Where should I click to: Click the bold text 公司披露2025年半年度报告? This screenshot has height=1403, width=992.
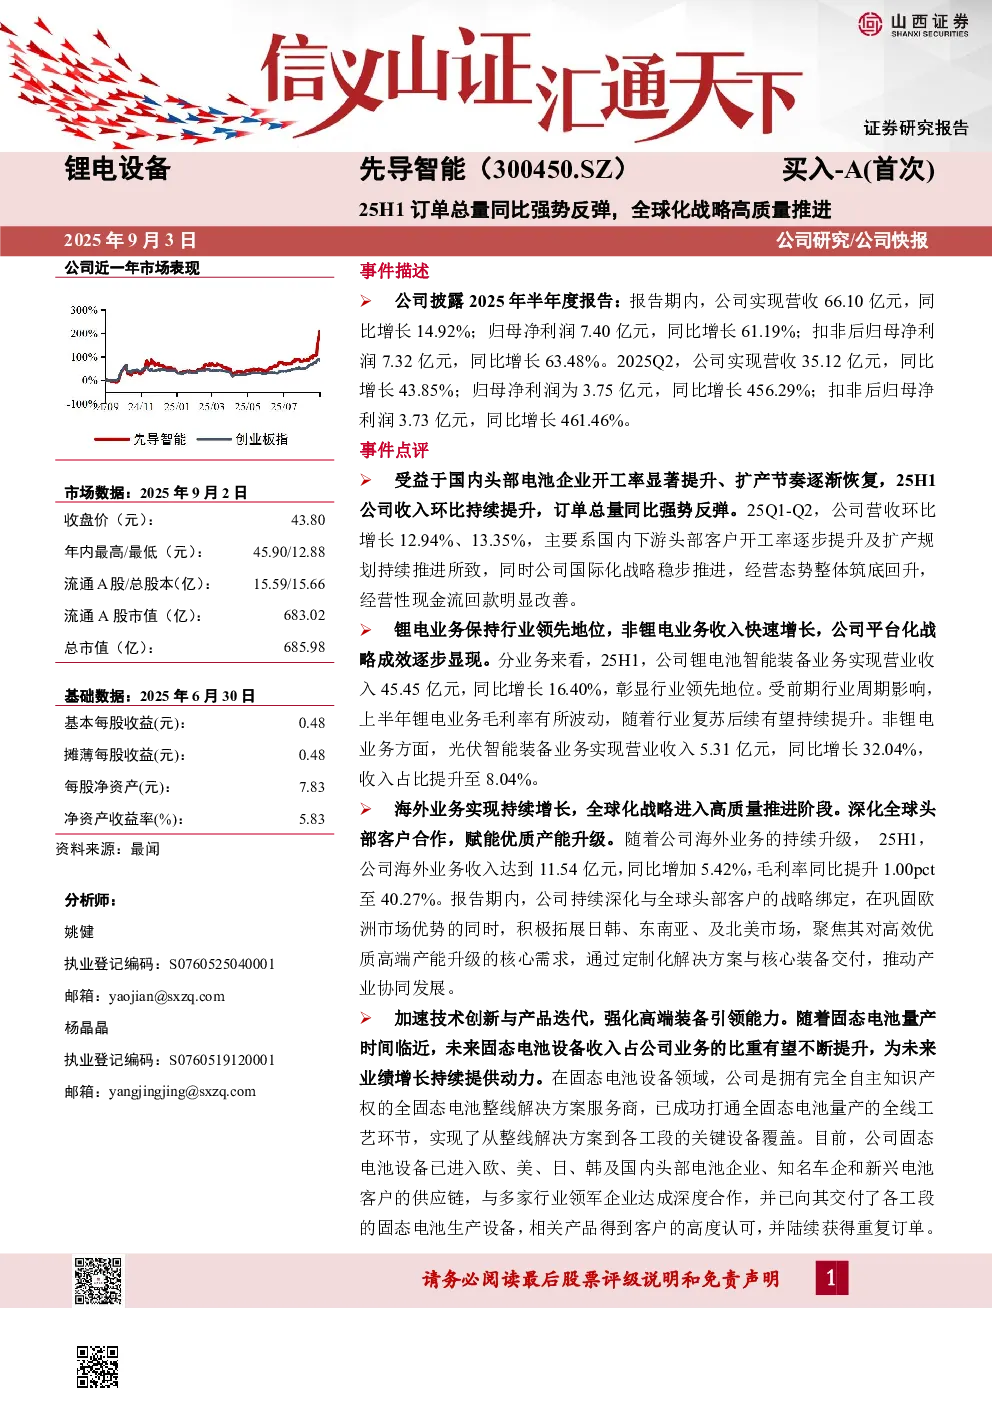pos(507,301)
